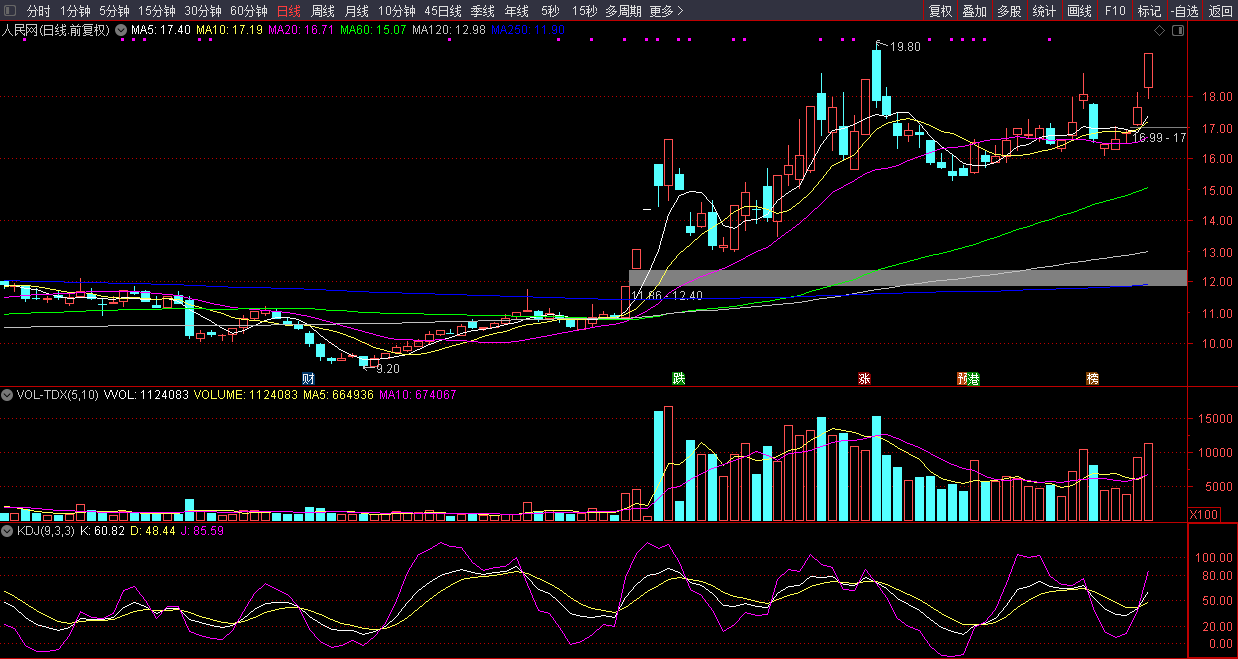Viewport: 1238px width, 659px height.
Task: Click the 返回 back button
Action: [1221, 11]
